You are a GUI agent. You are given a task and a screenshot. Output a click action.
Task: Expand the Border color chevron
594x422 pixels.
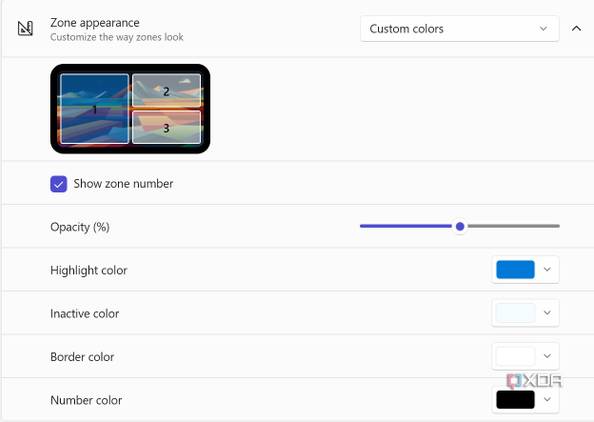547,356
